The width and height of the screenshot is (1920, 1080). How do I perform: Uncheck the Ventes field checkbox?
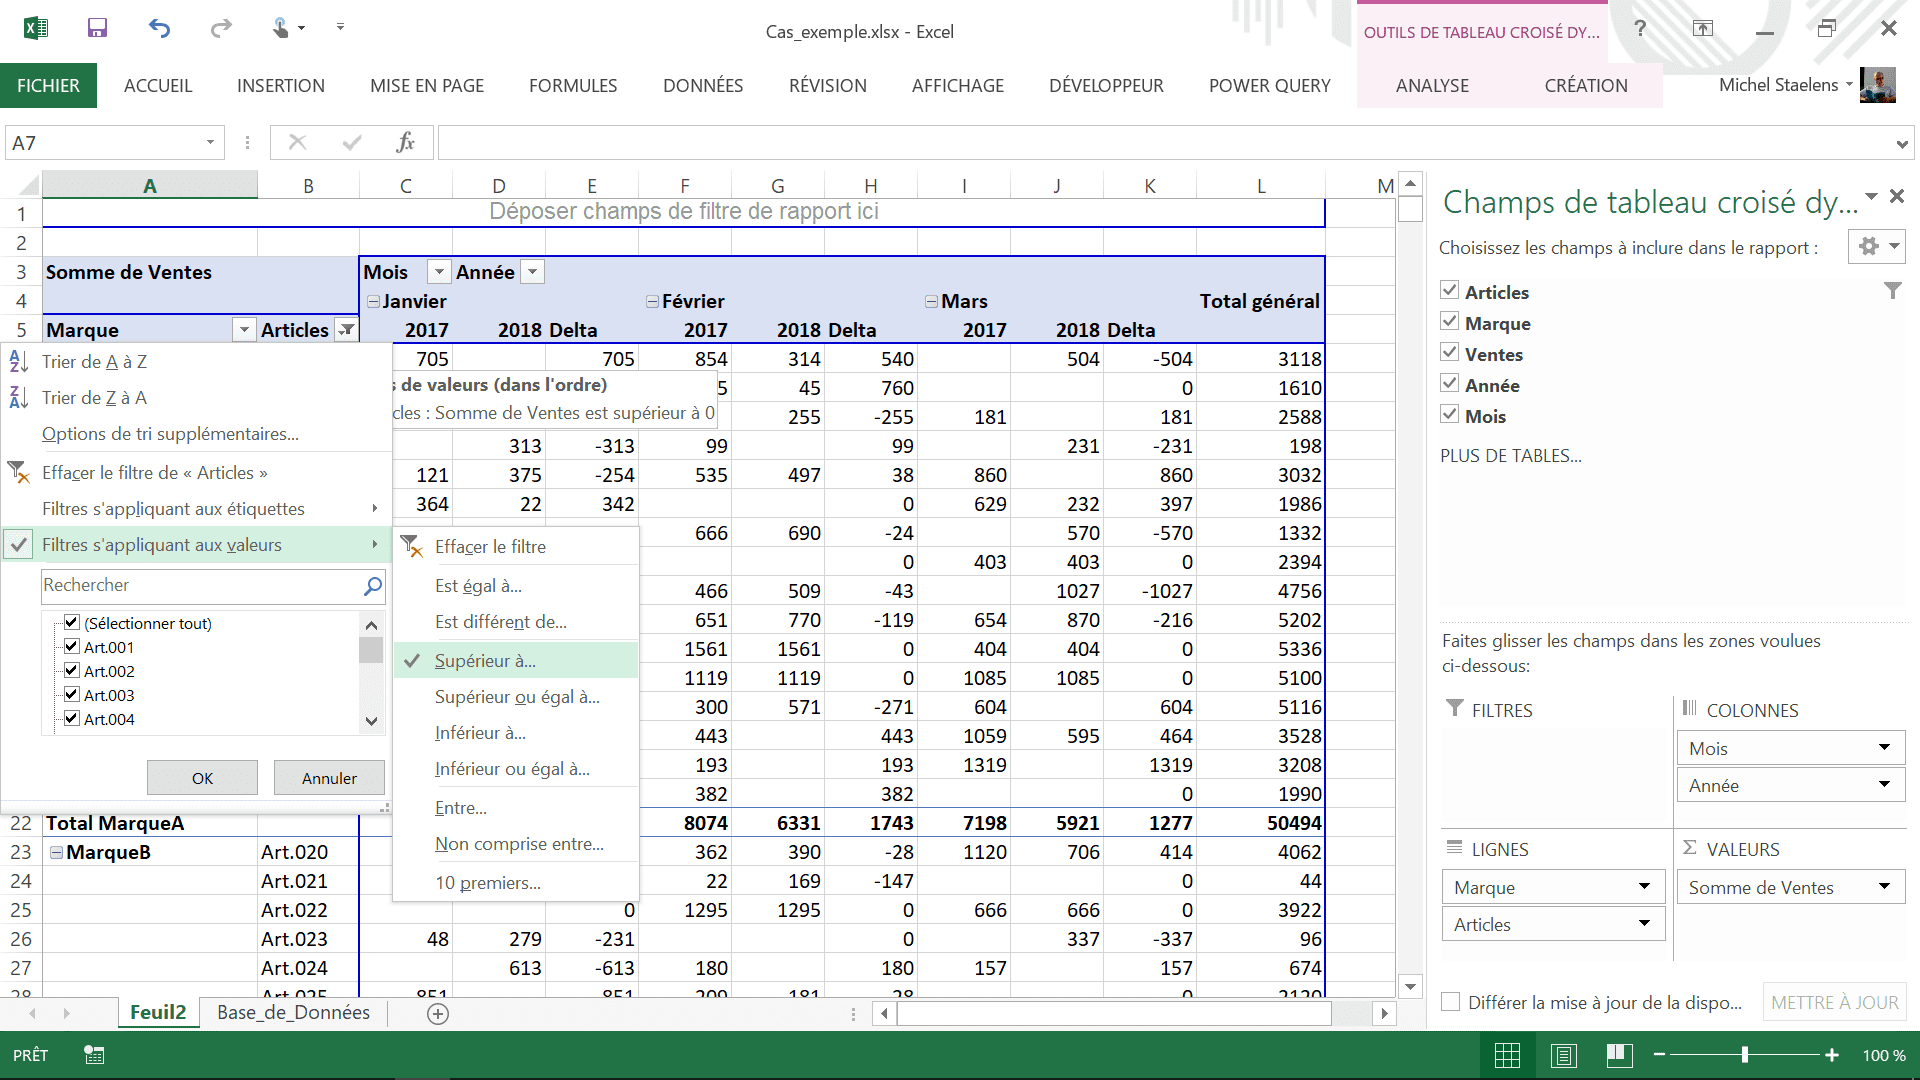pyautogui.click(x=1450, y=353)
